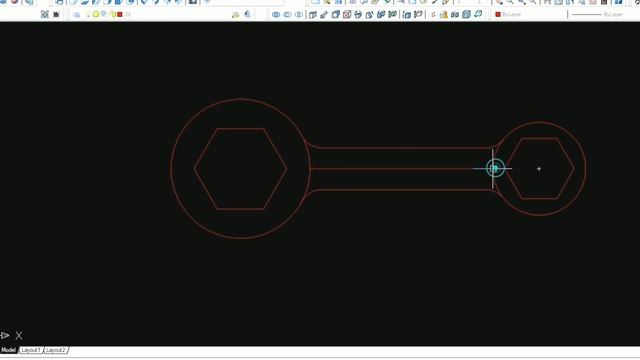
Task: Open the layer list dropdown
Action: [x=157, y=15]
